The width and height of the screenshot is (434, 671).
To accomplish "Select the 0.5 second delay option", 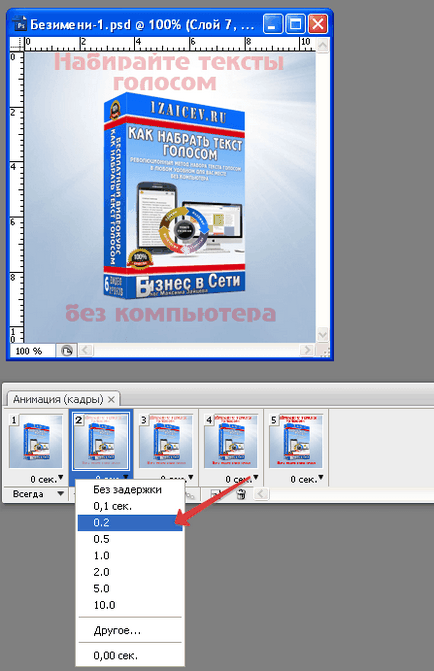I will click(130, 539).
